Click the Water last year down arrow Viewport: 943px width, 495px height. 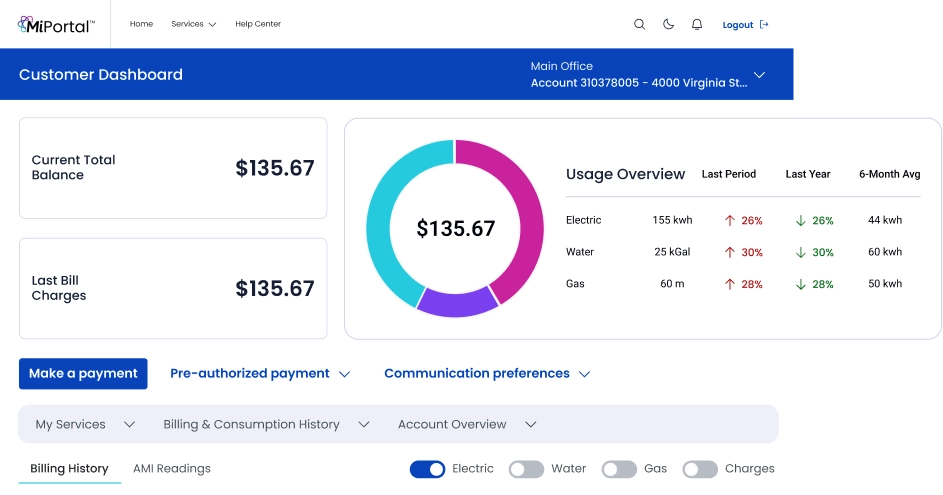801,252
